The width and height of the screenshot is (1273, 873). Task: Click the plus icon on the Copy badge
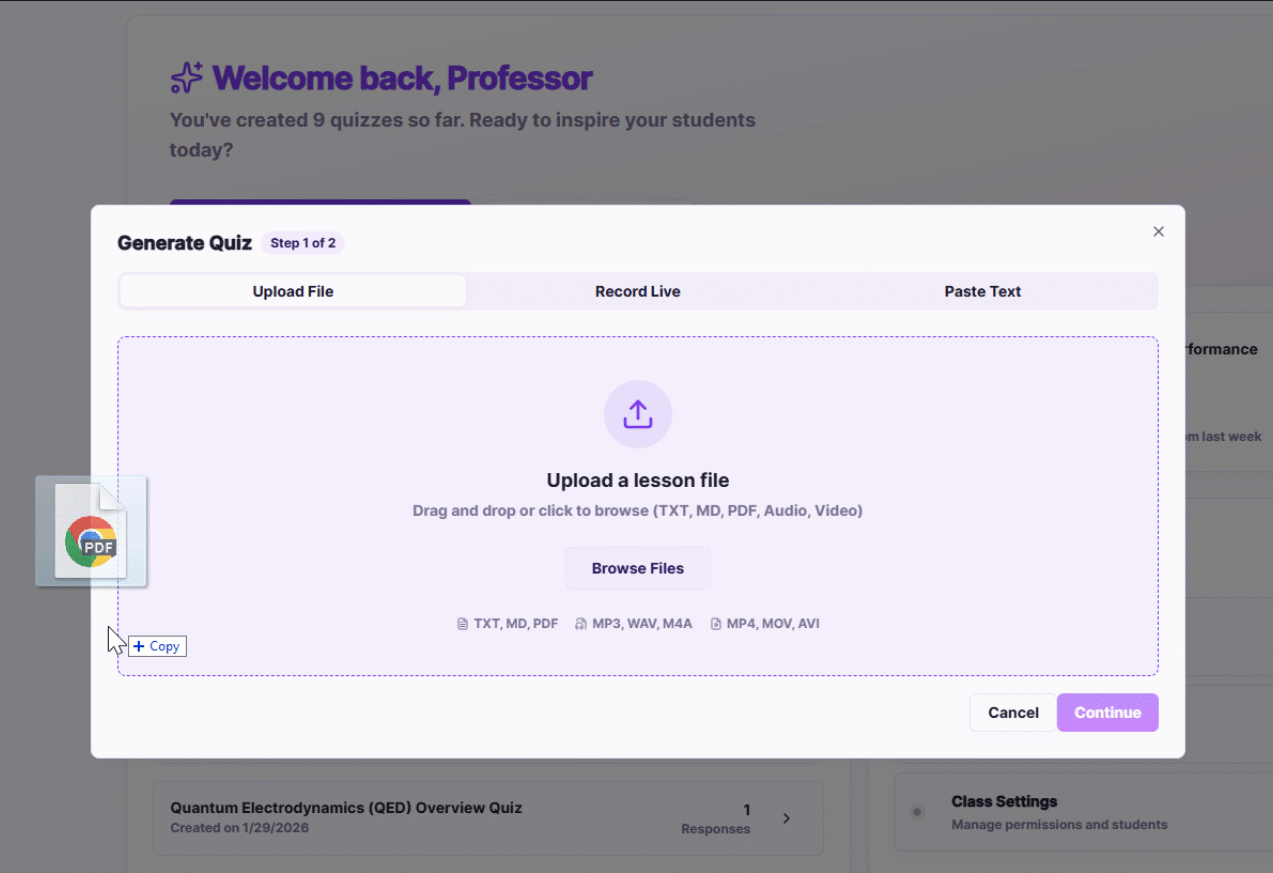(139, 646)
